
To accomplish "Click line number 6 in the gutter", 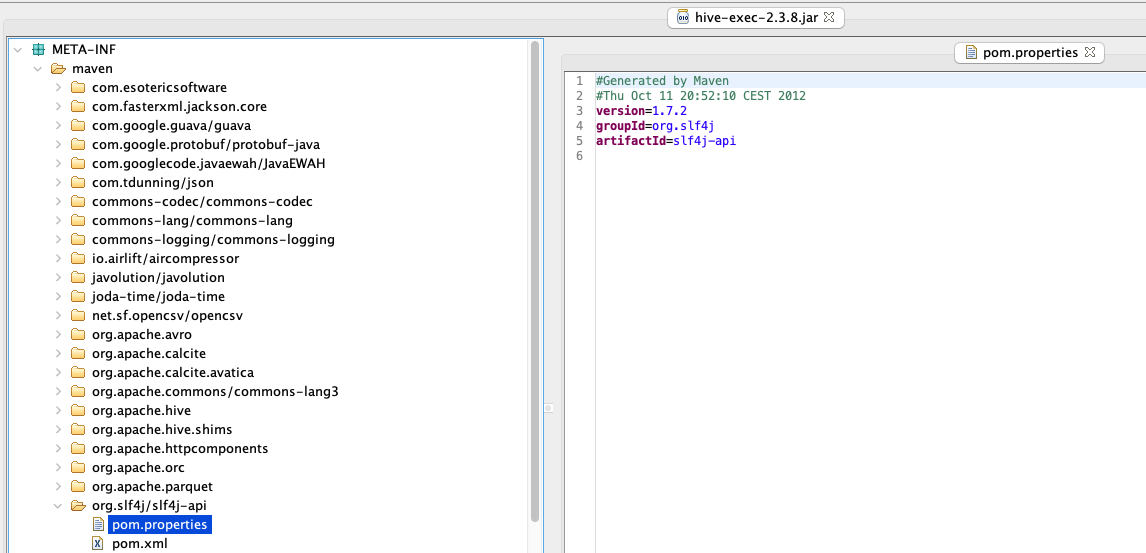I will (x=580, y=156).
